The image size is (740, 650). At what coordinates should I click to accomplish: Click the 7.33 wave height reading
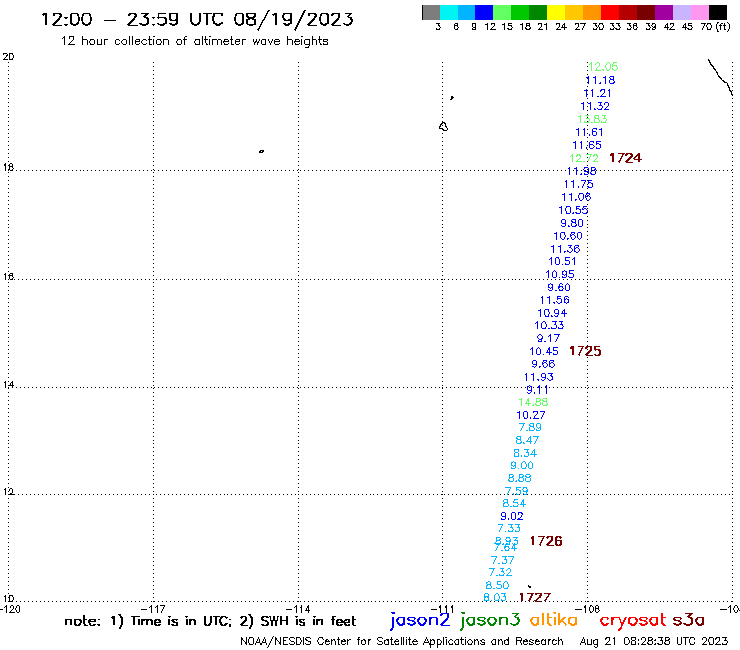[x=509, y=528]
